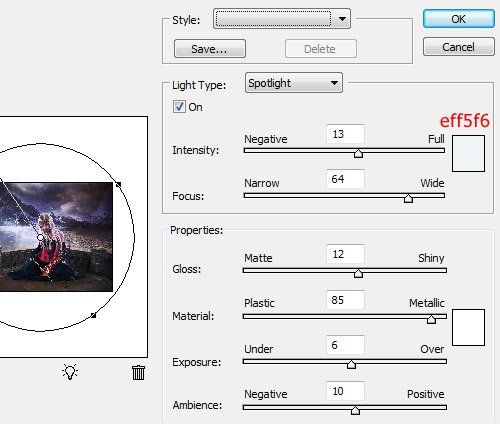Click the Intensity slider thumb
Screen dimensions: 500x424
(x=358, y=153)
